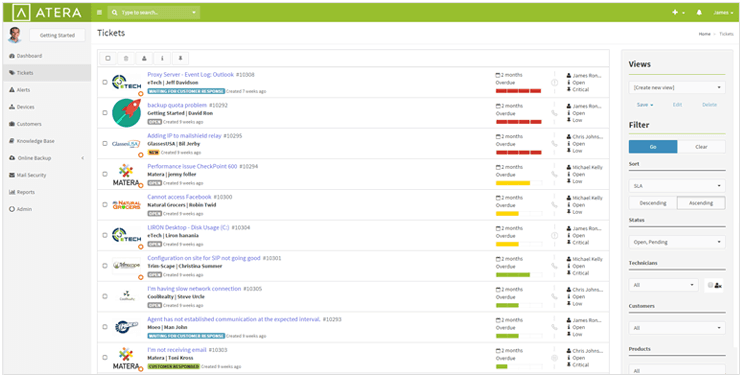Image resolution: width=742 pixels, height=377 pixels.
Task: Check the box for backup quota problem
Action: 105,113
